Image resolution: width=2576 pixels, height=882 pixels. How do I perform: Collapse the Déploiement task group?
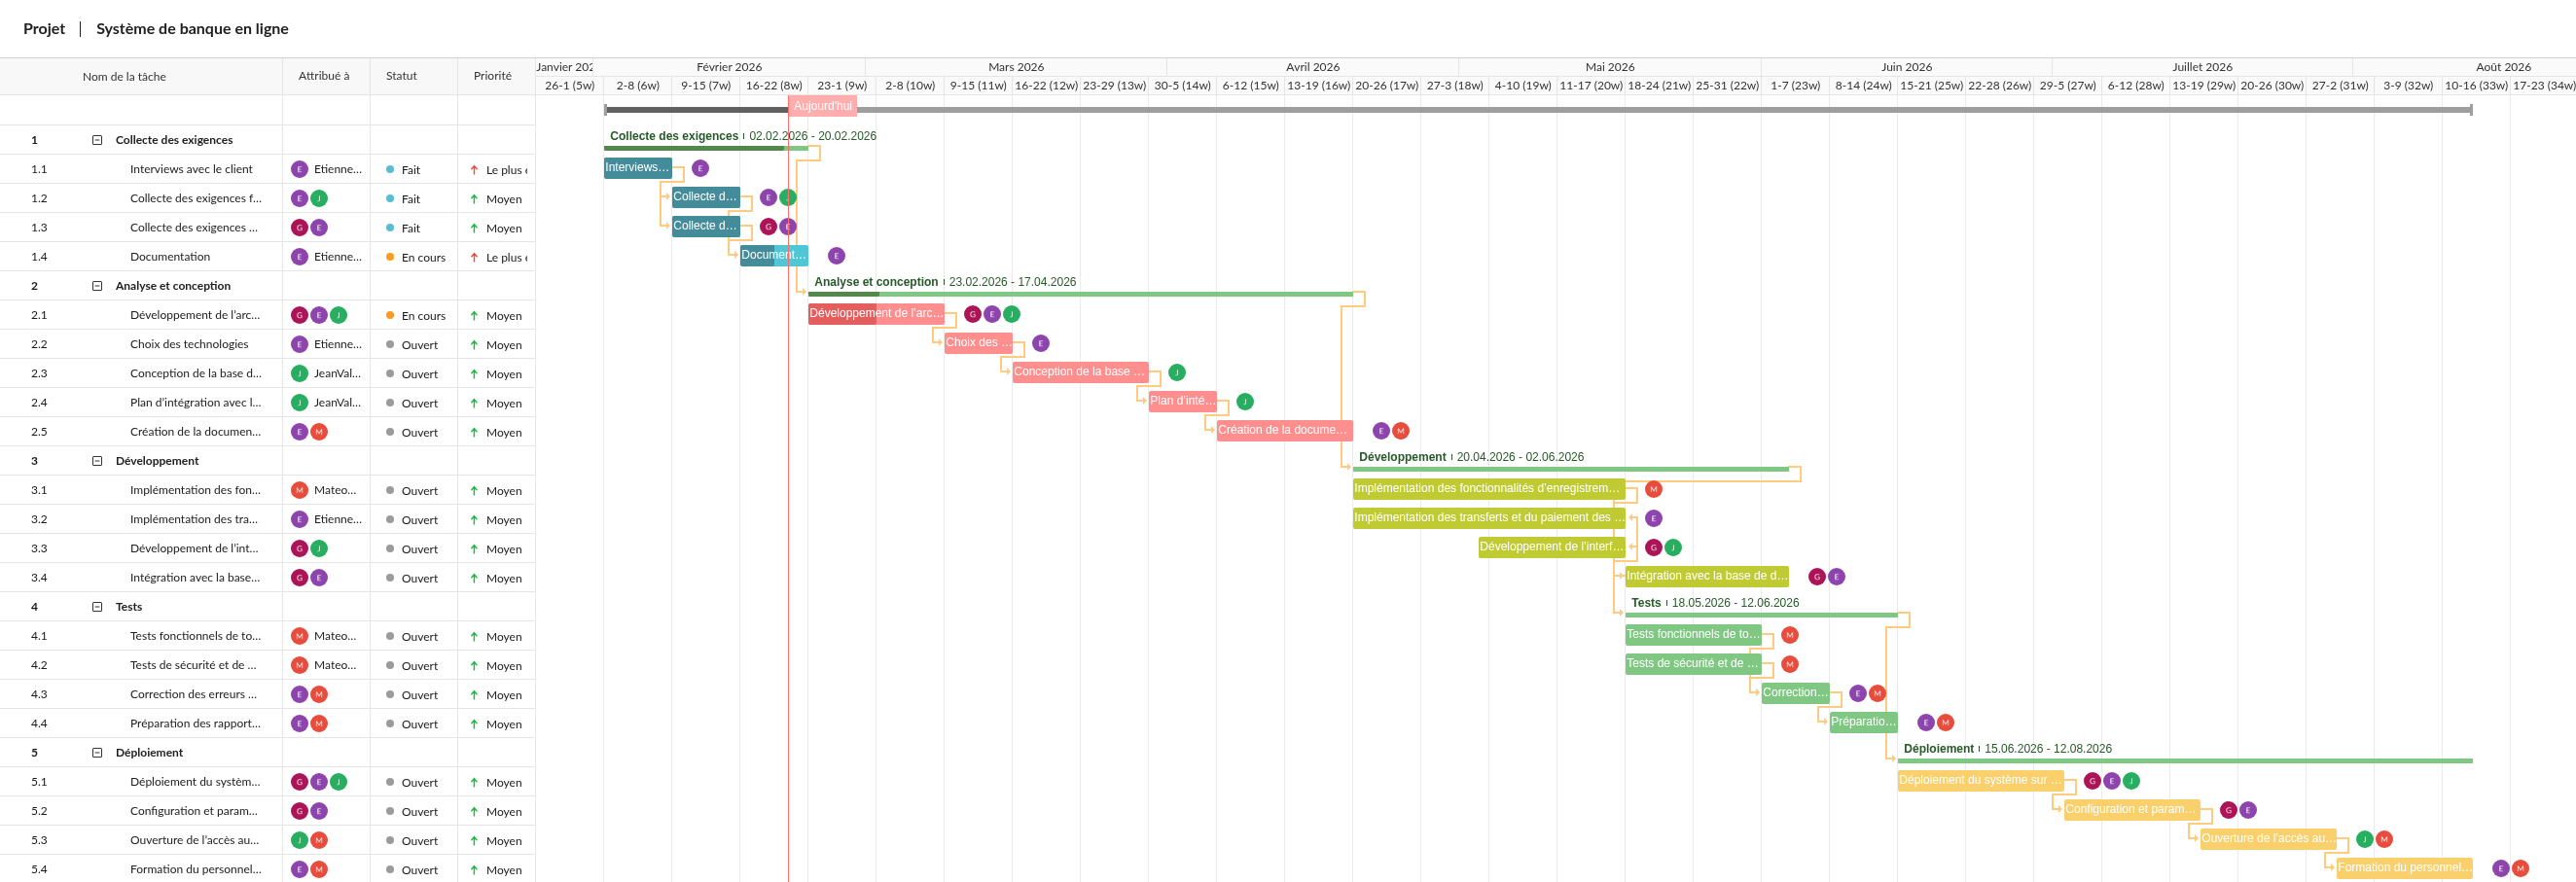tap(97, 753)
